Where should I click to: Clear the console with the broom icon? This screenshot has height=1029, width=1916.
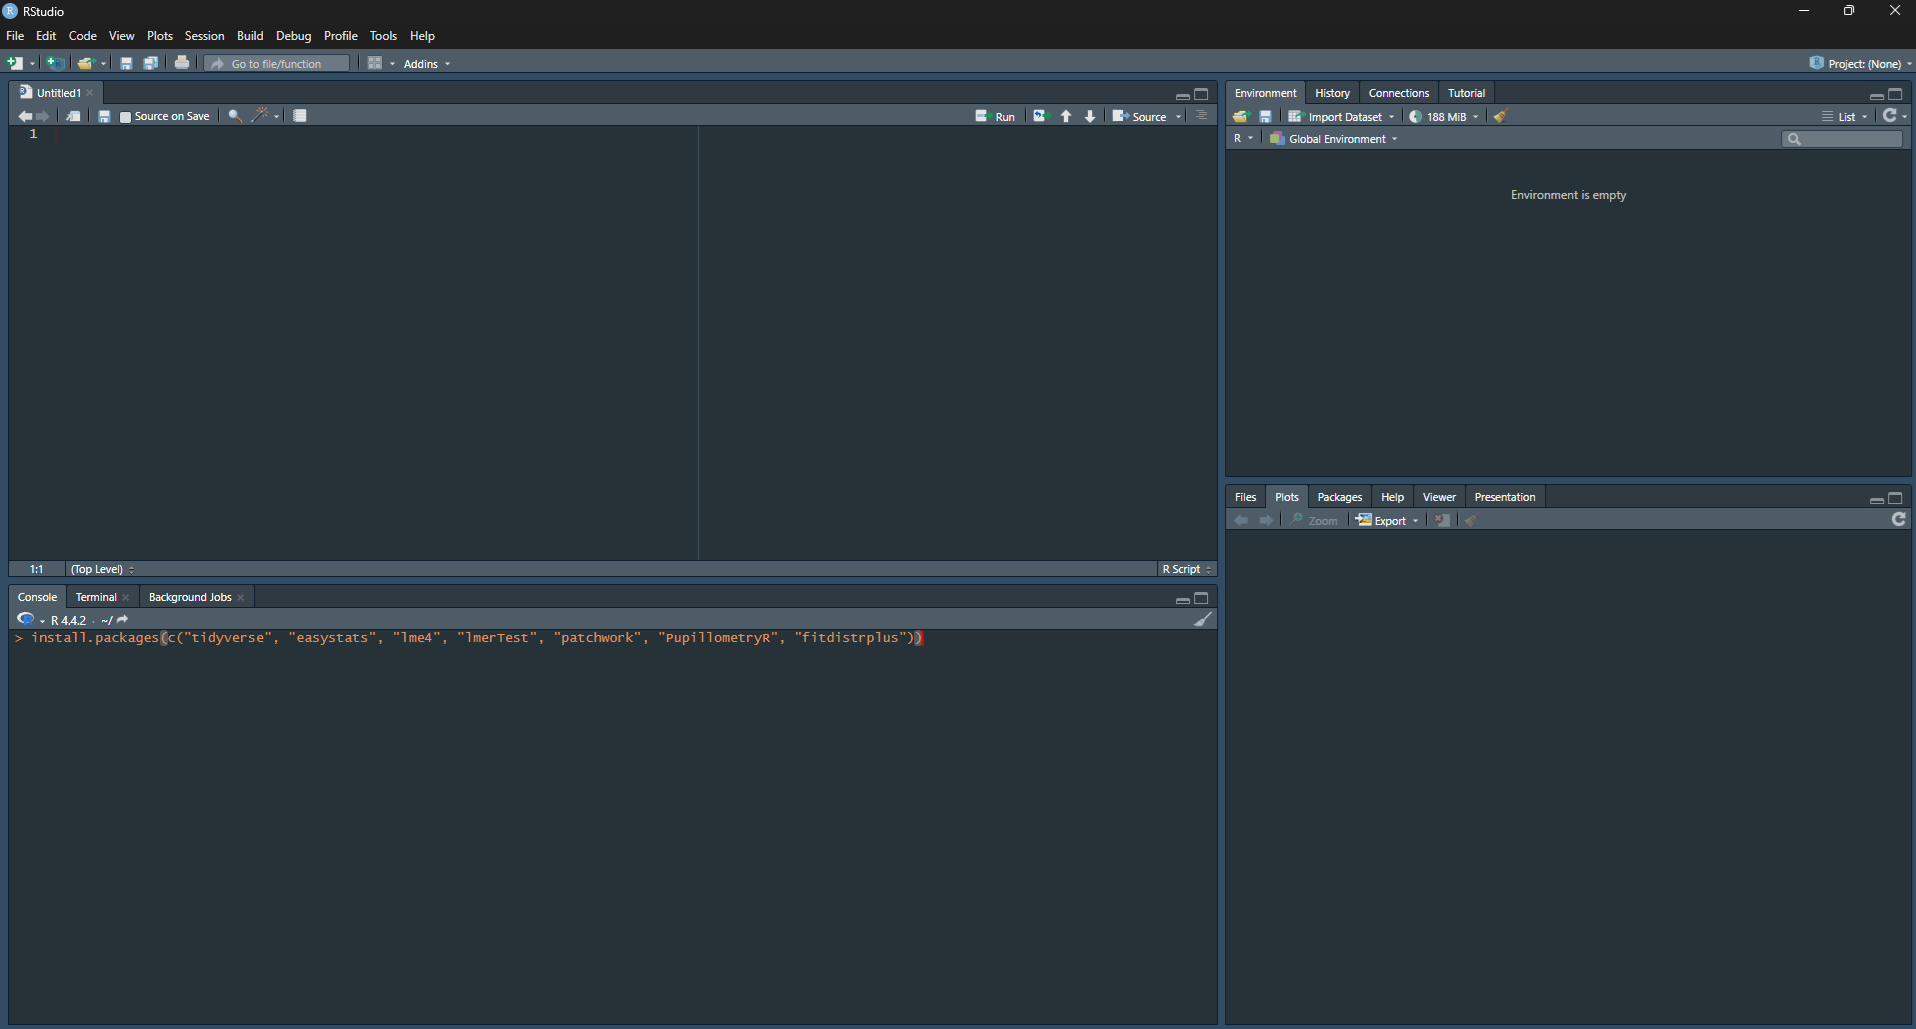pos(1203,619)
